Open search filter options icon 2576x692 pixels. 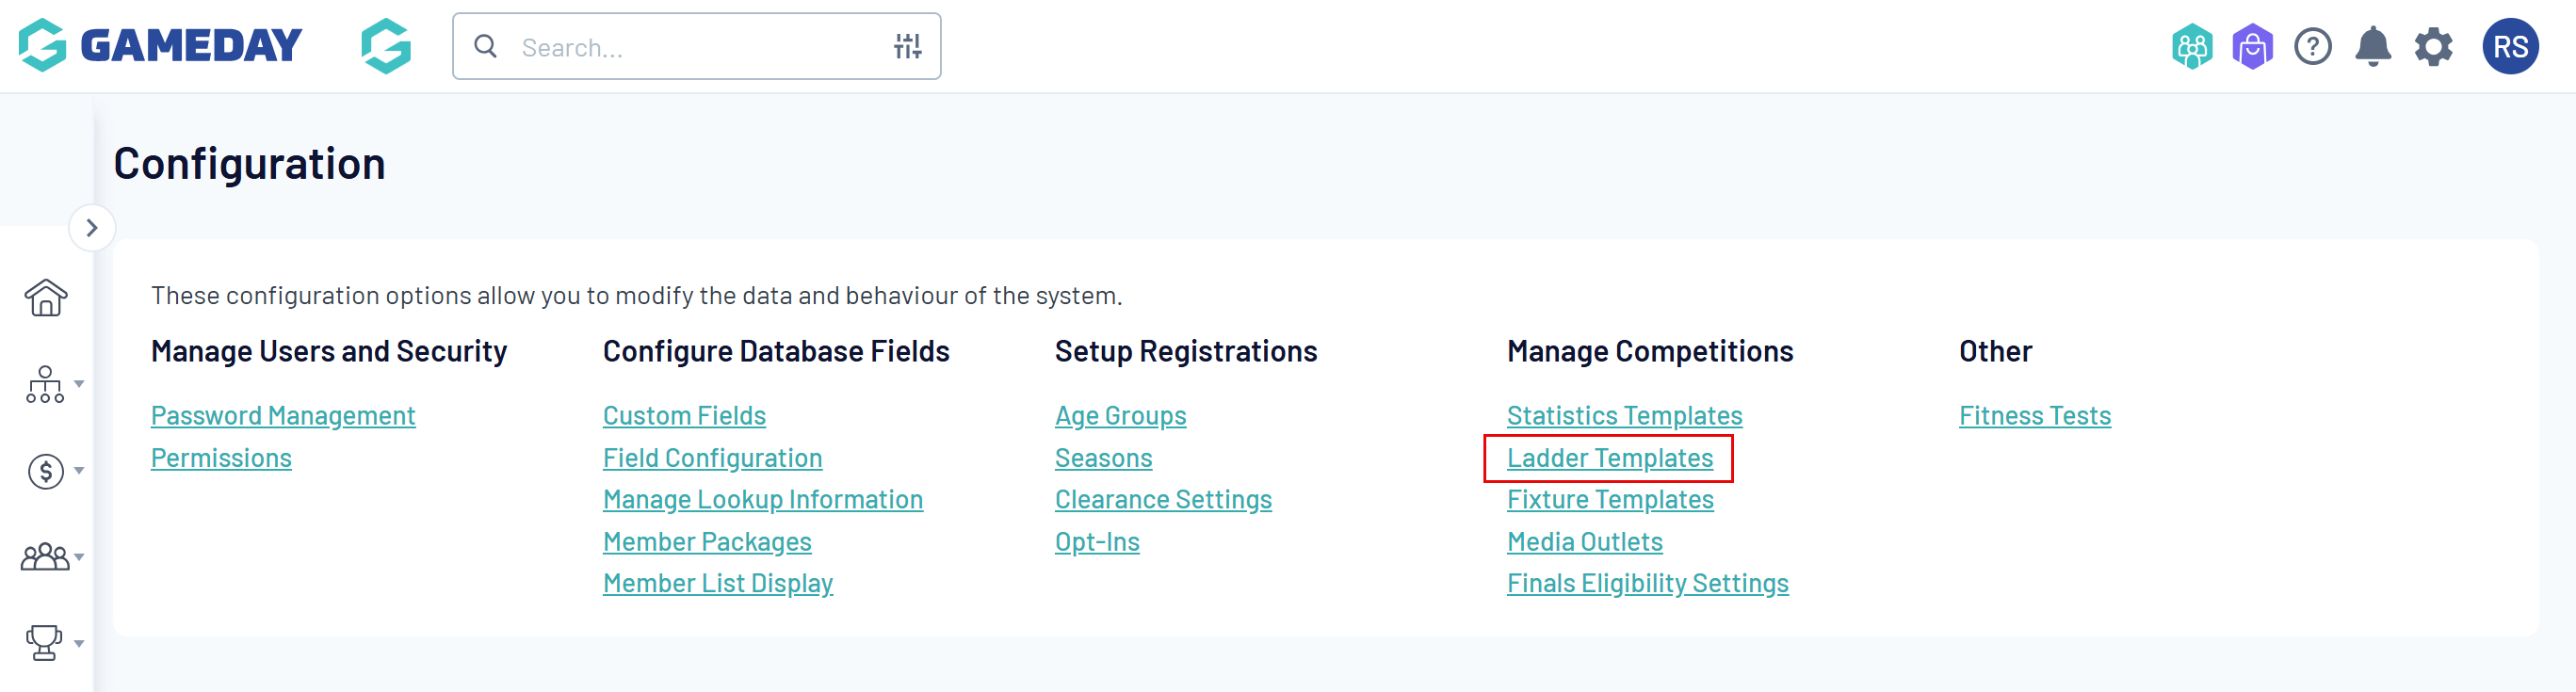pyautogui.click(x=907, y=47)
